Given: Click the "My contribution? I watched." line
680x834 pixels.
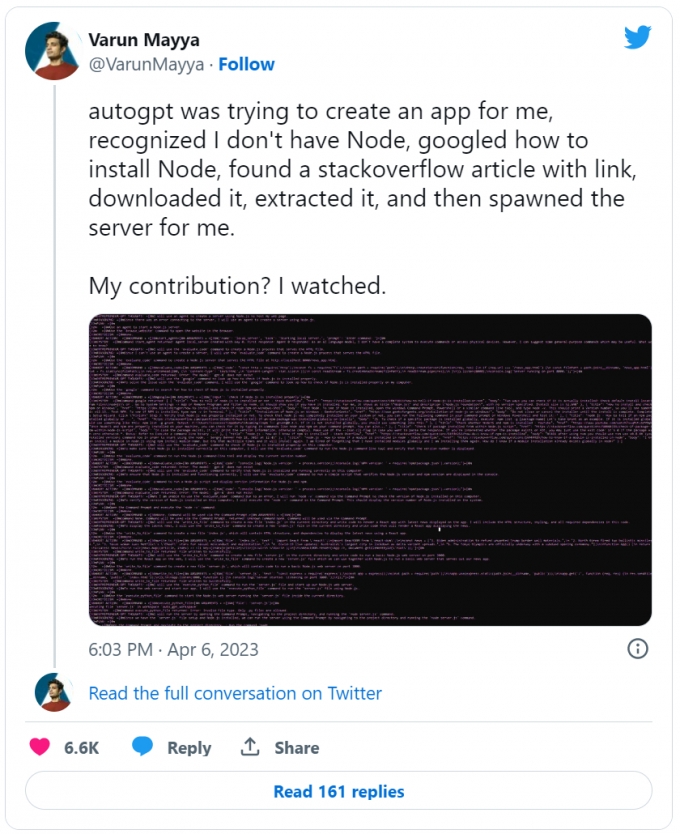Looking at the screenshot, I should click(237, 285).
